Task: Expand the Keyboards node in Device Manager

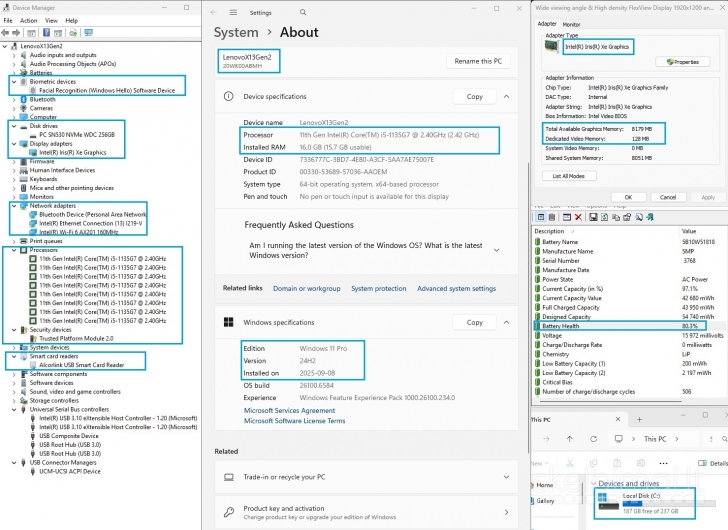Action: click(x=14, y=179)
